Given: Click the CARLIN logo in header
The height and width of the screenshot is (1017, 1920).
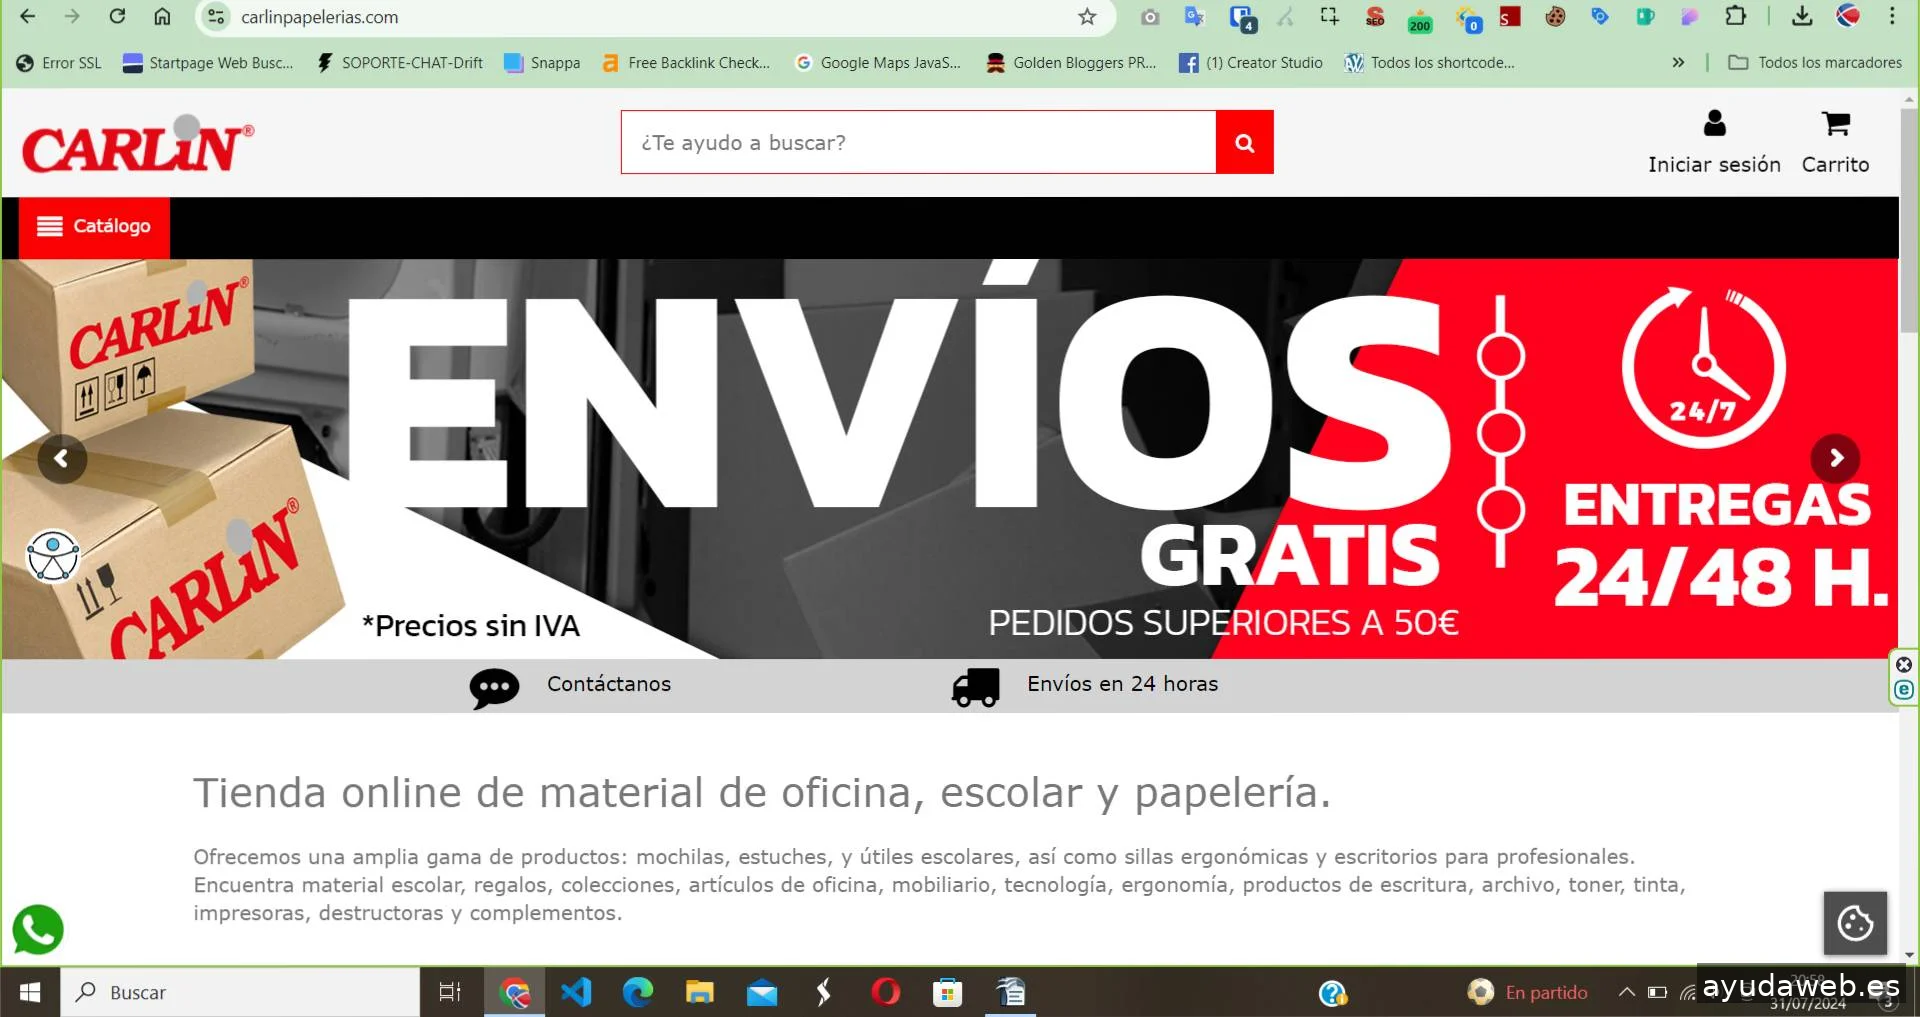Looking at the screenshot, I should pos(137,147).
